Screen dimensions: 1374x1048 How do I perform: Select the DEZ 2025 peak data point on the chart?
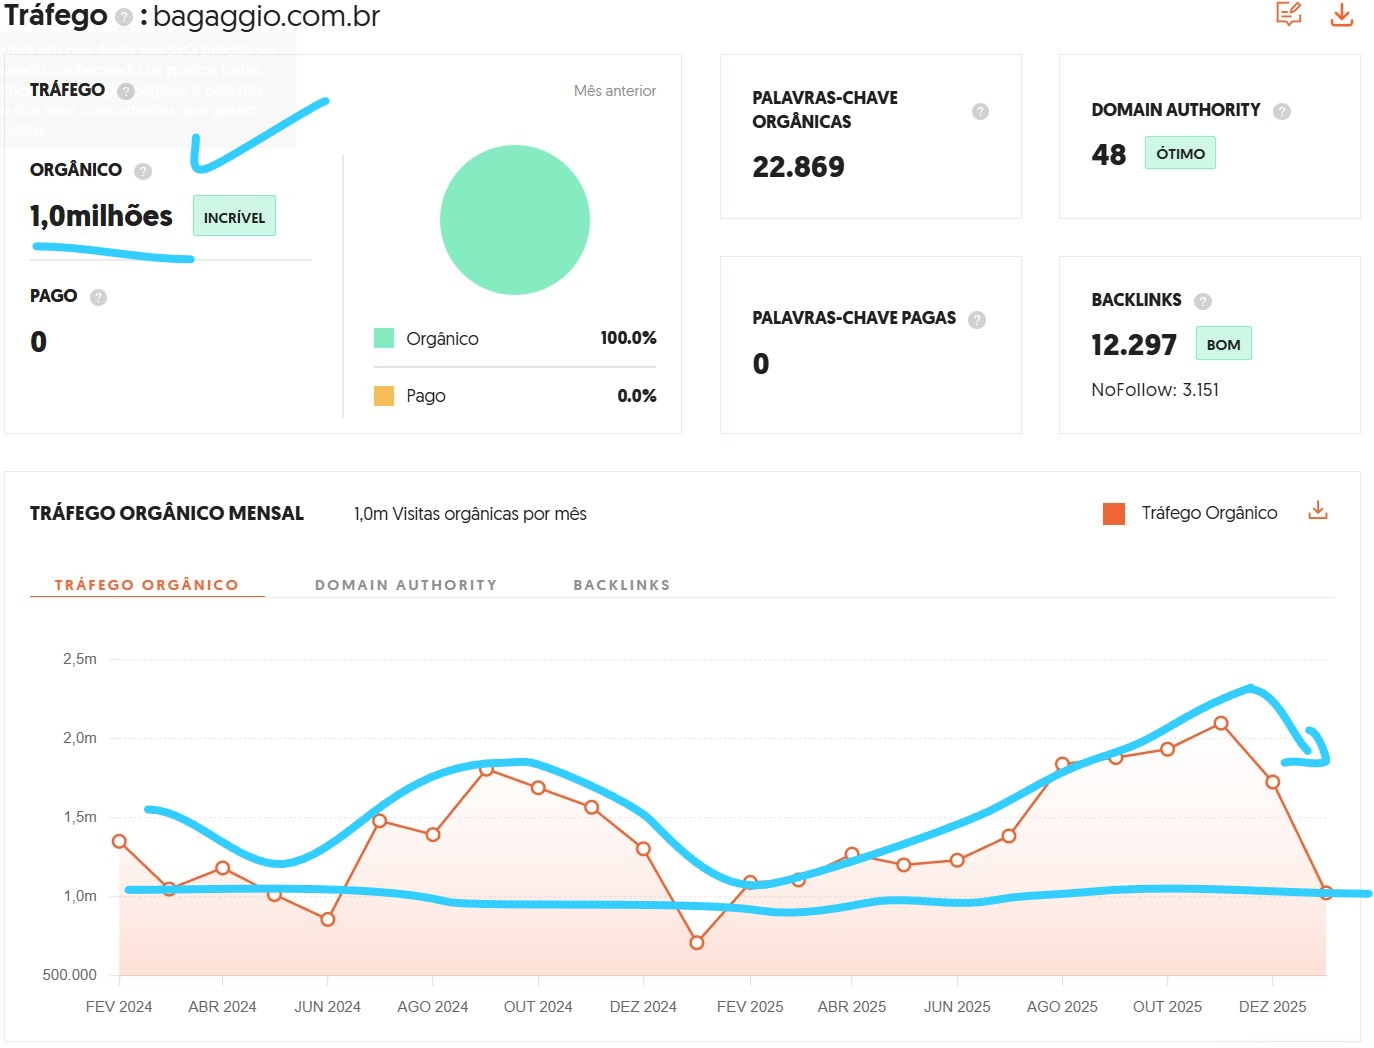pyautogui.click(x=1220, y=723)
